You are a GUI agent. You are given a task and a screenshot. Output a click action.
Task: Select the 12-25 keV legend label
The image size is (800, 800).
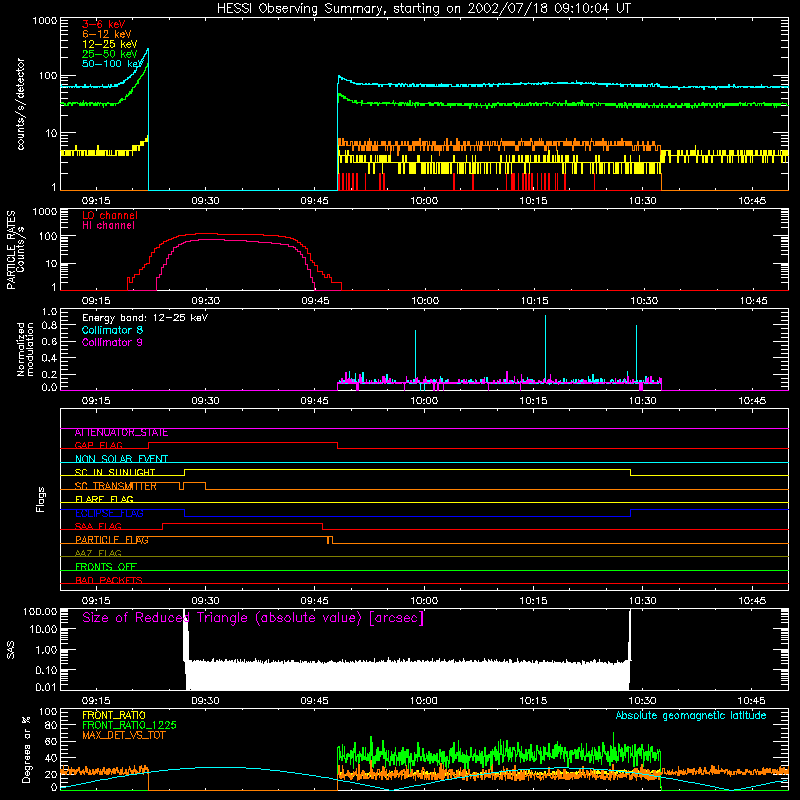(110, 44)
